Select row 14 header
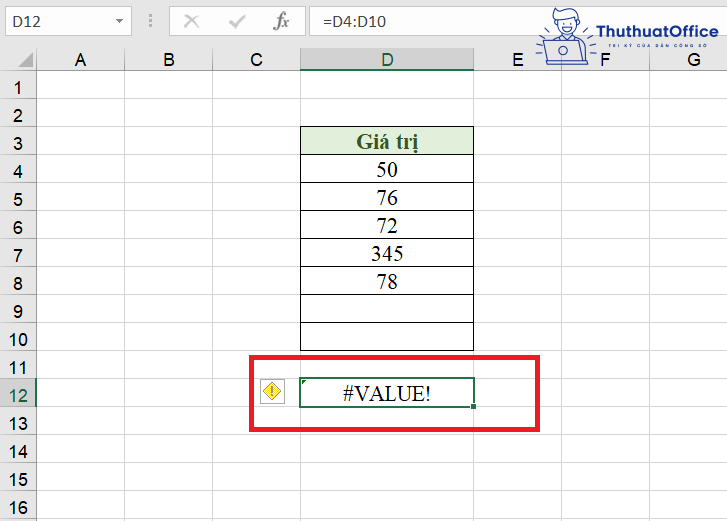 coord(18,451)
